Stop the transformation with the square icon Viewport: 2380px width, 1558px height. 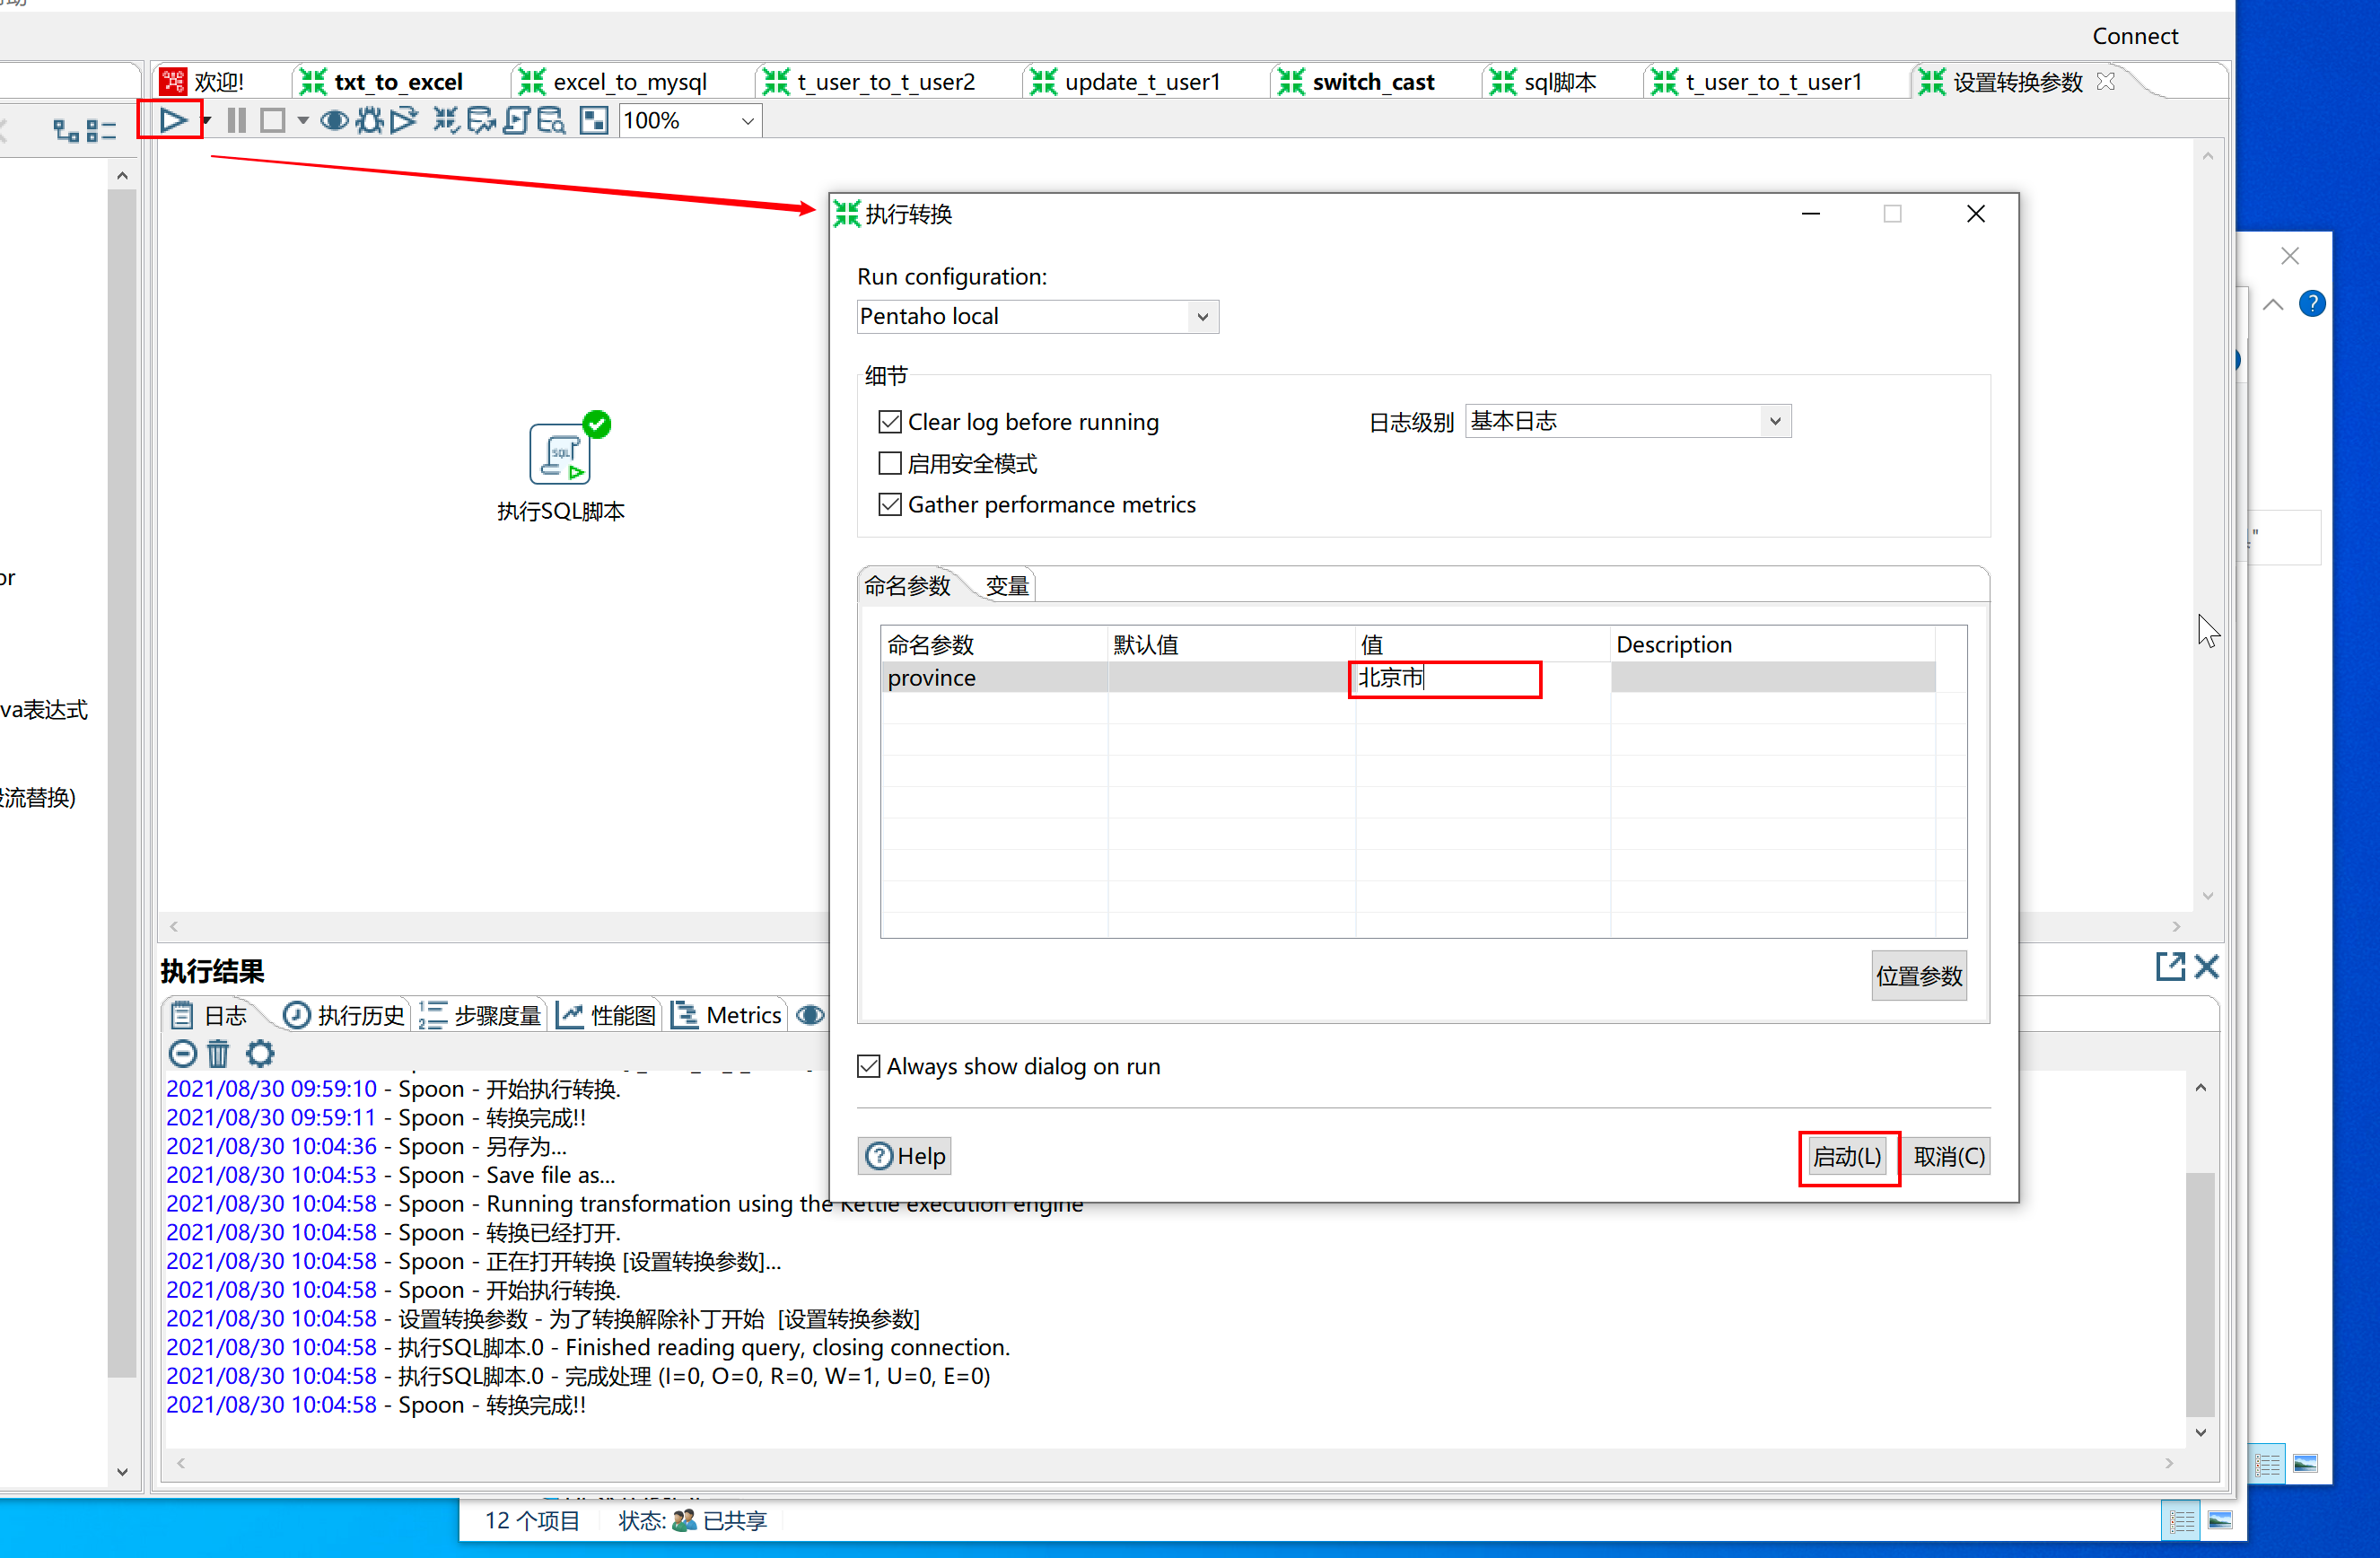click(x=272, y=120)
